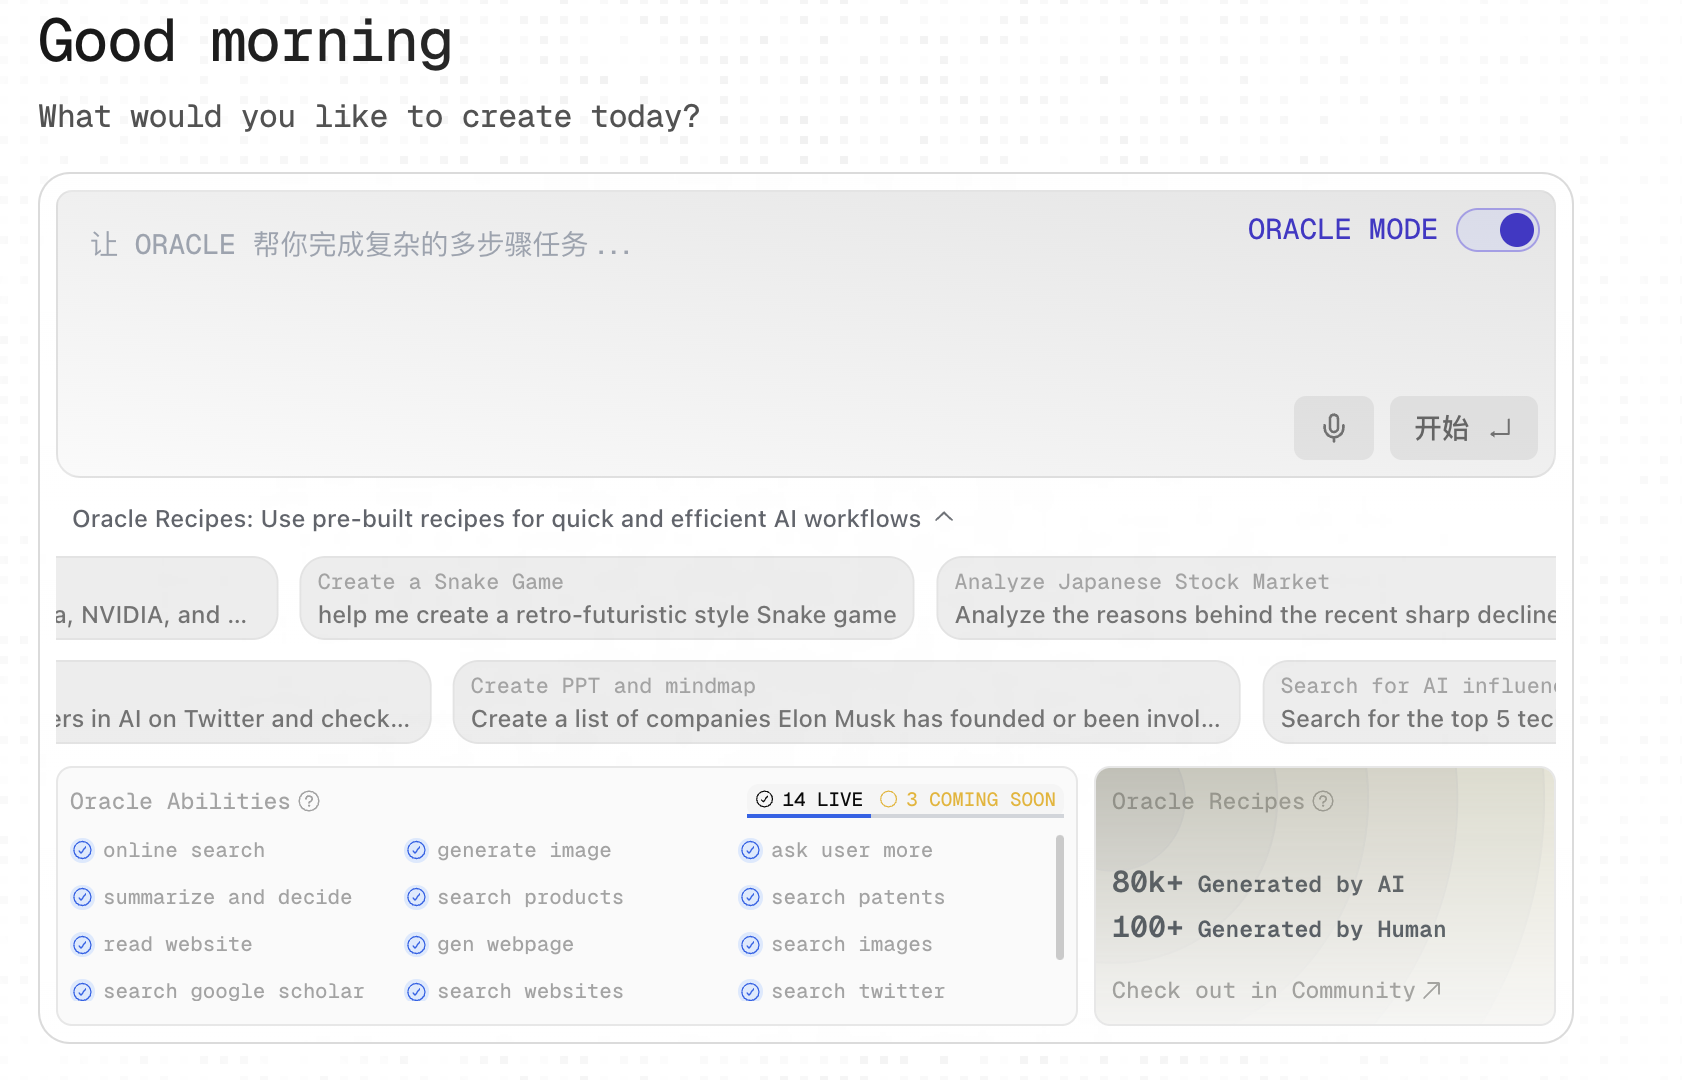Click the check icon next to search google scholar
1682x1080 pixels.
point(83,991)
